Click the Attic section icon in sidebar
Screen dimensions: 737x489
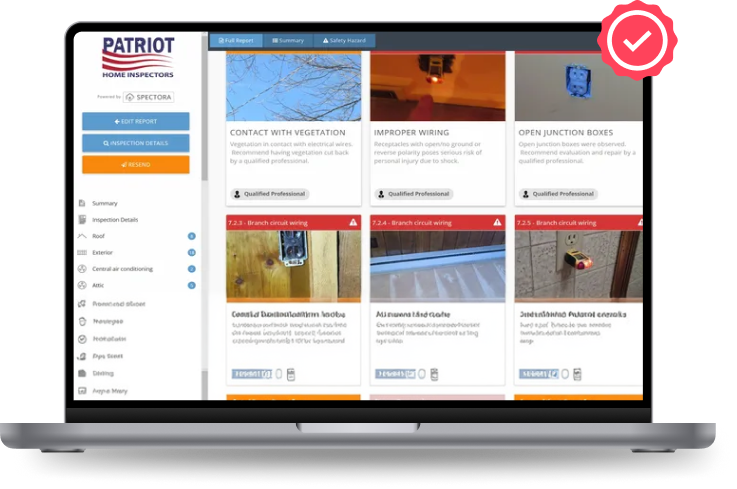point(81,286)
